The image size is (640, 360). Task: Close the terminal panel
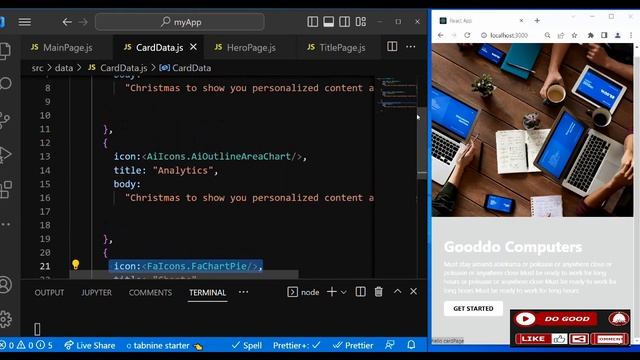(x=413, y=291)
